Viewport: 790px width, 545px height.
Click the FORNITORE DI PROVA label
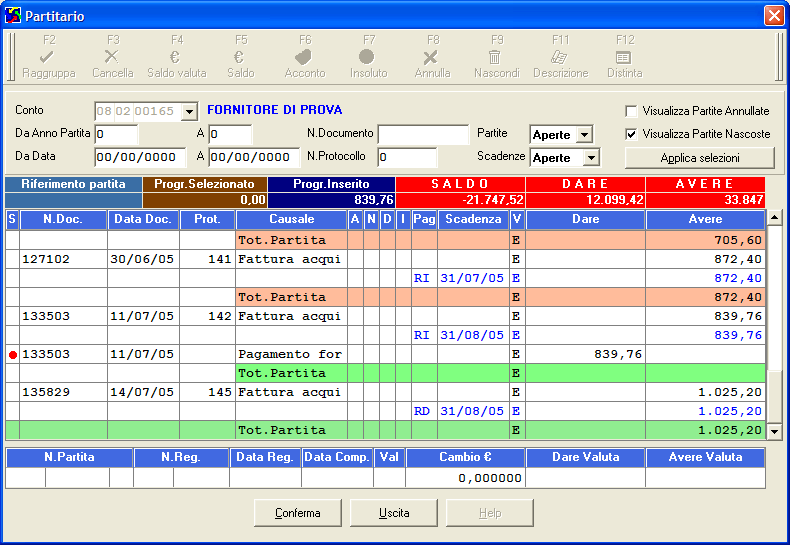pos(275,110)
